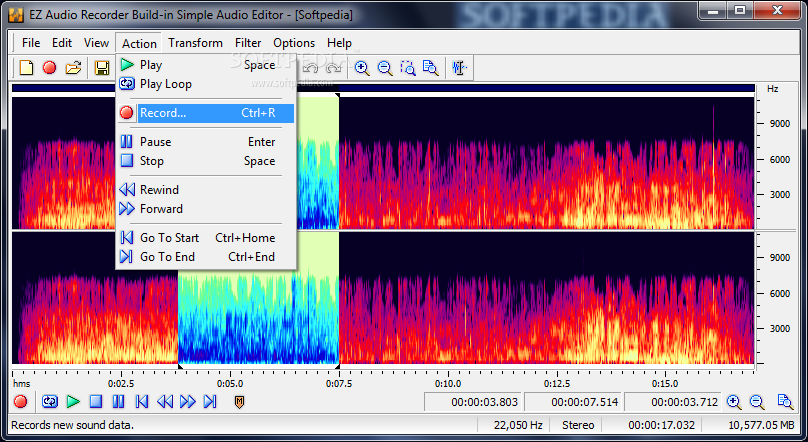Click the 'Records new sound data.' status message
Screen dimensions: 808x442
click(x=72, y=425)
